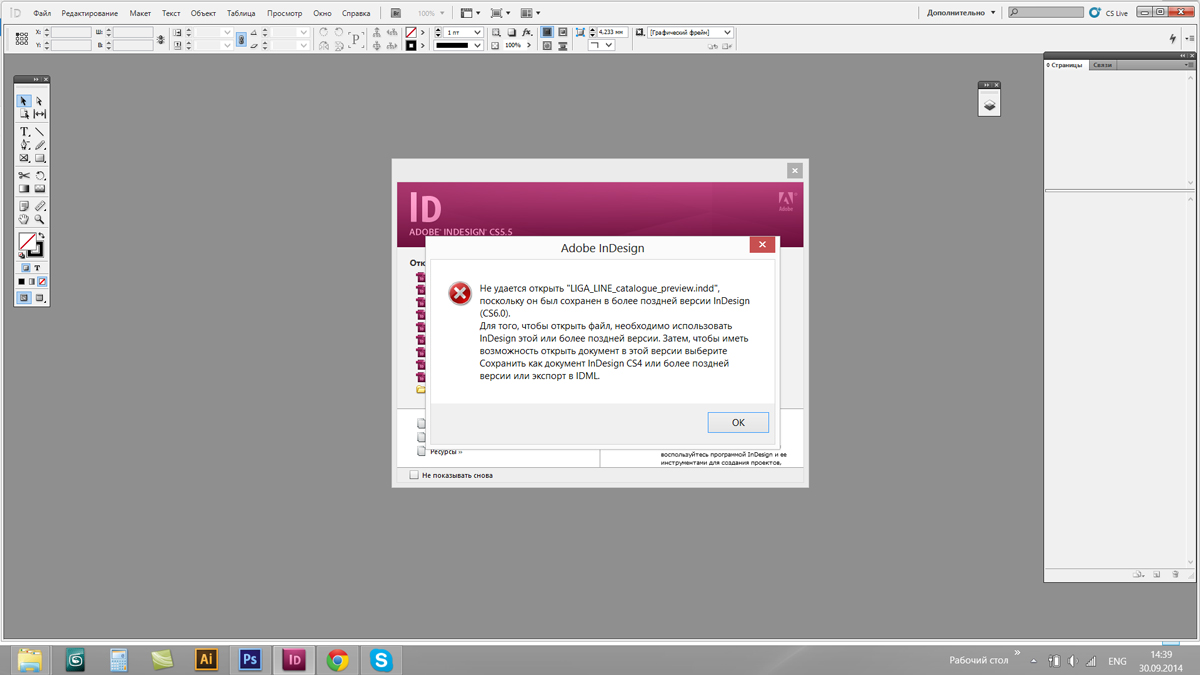Click OK in the Adobe InDesign error dialog
Screen dimensions: 1200x675
pos(738,422)
